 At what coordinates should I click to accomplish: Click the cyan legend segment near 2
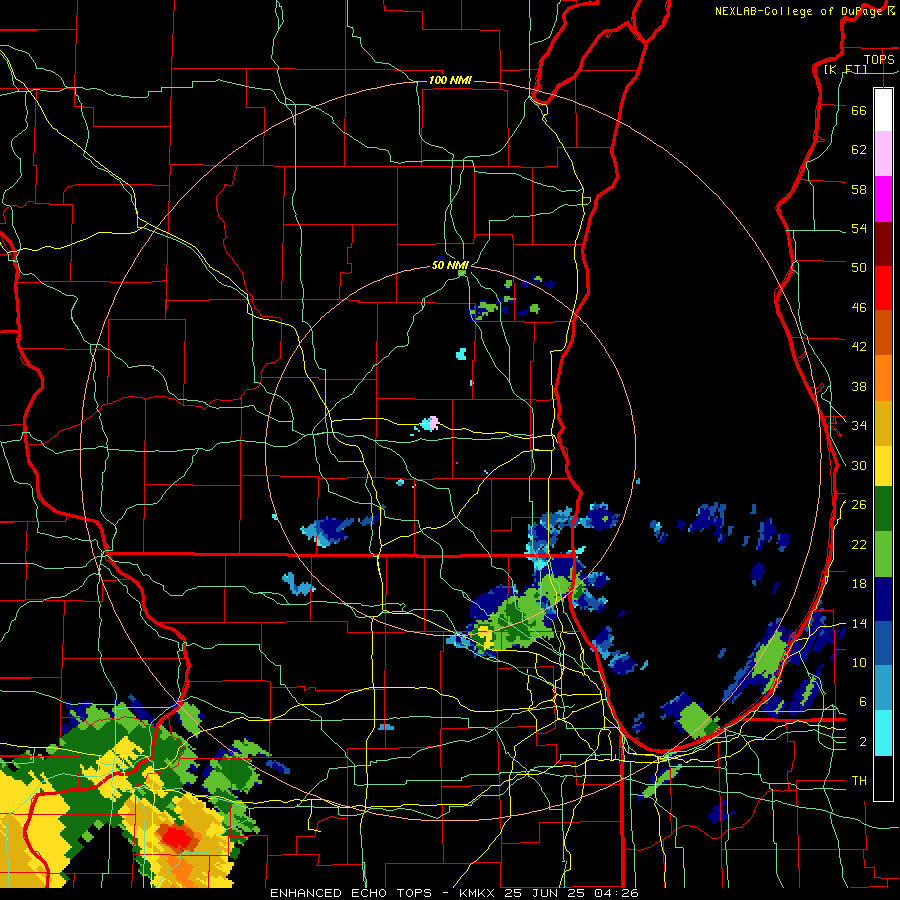[883, 733]
